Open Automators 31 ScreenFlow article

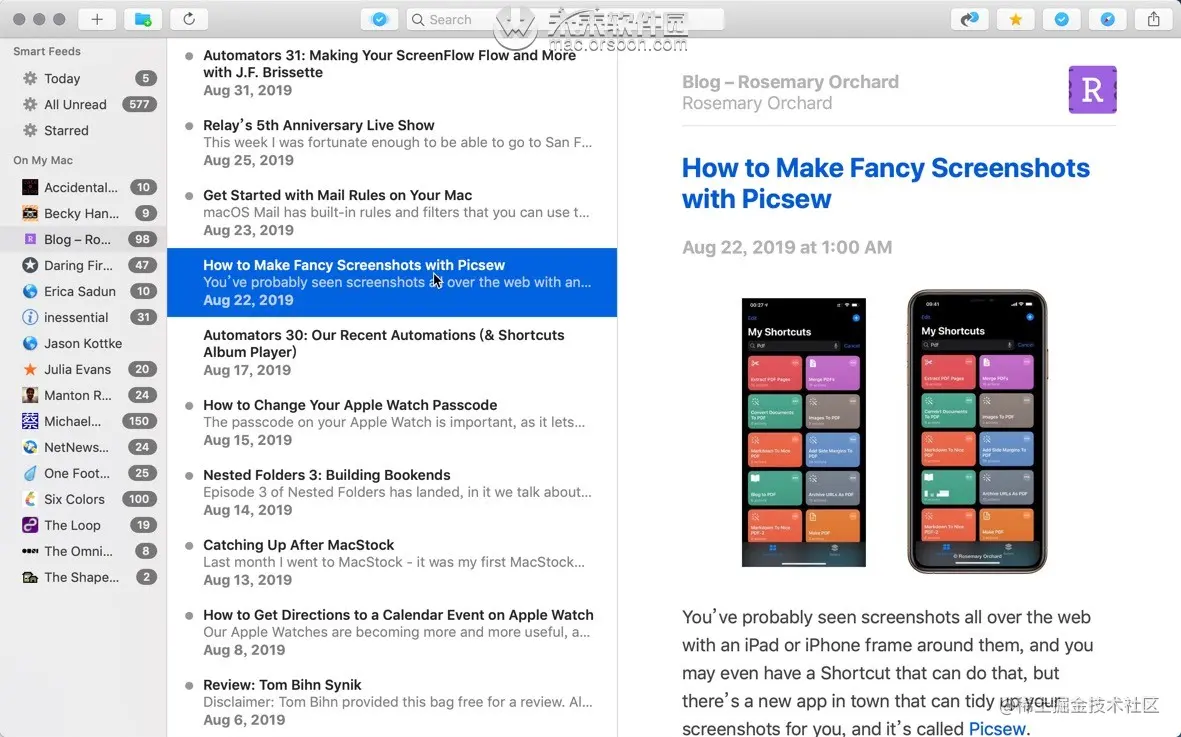pyautogui.click(x=392, y=72)
